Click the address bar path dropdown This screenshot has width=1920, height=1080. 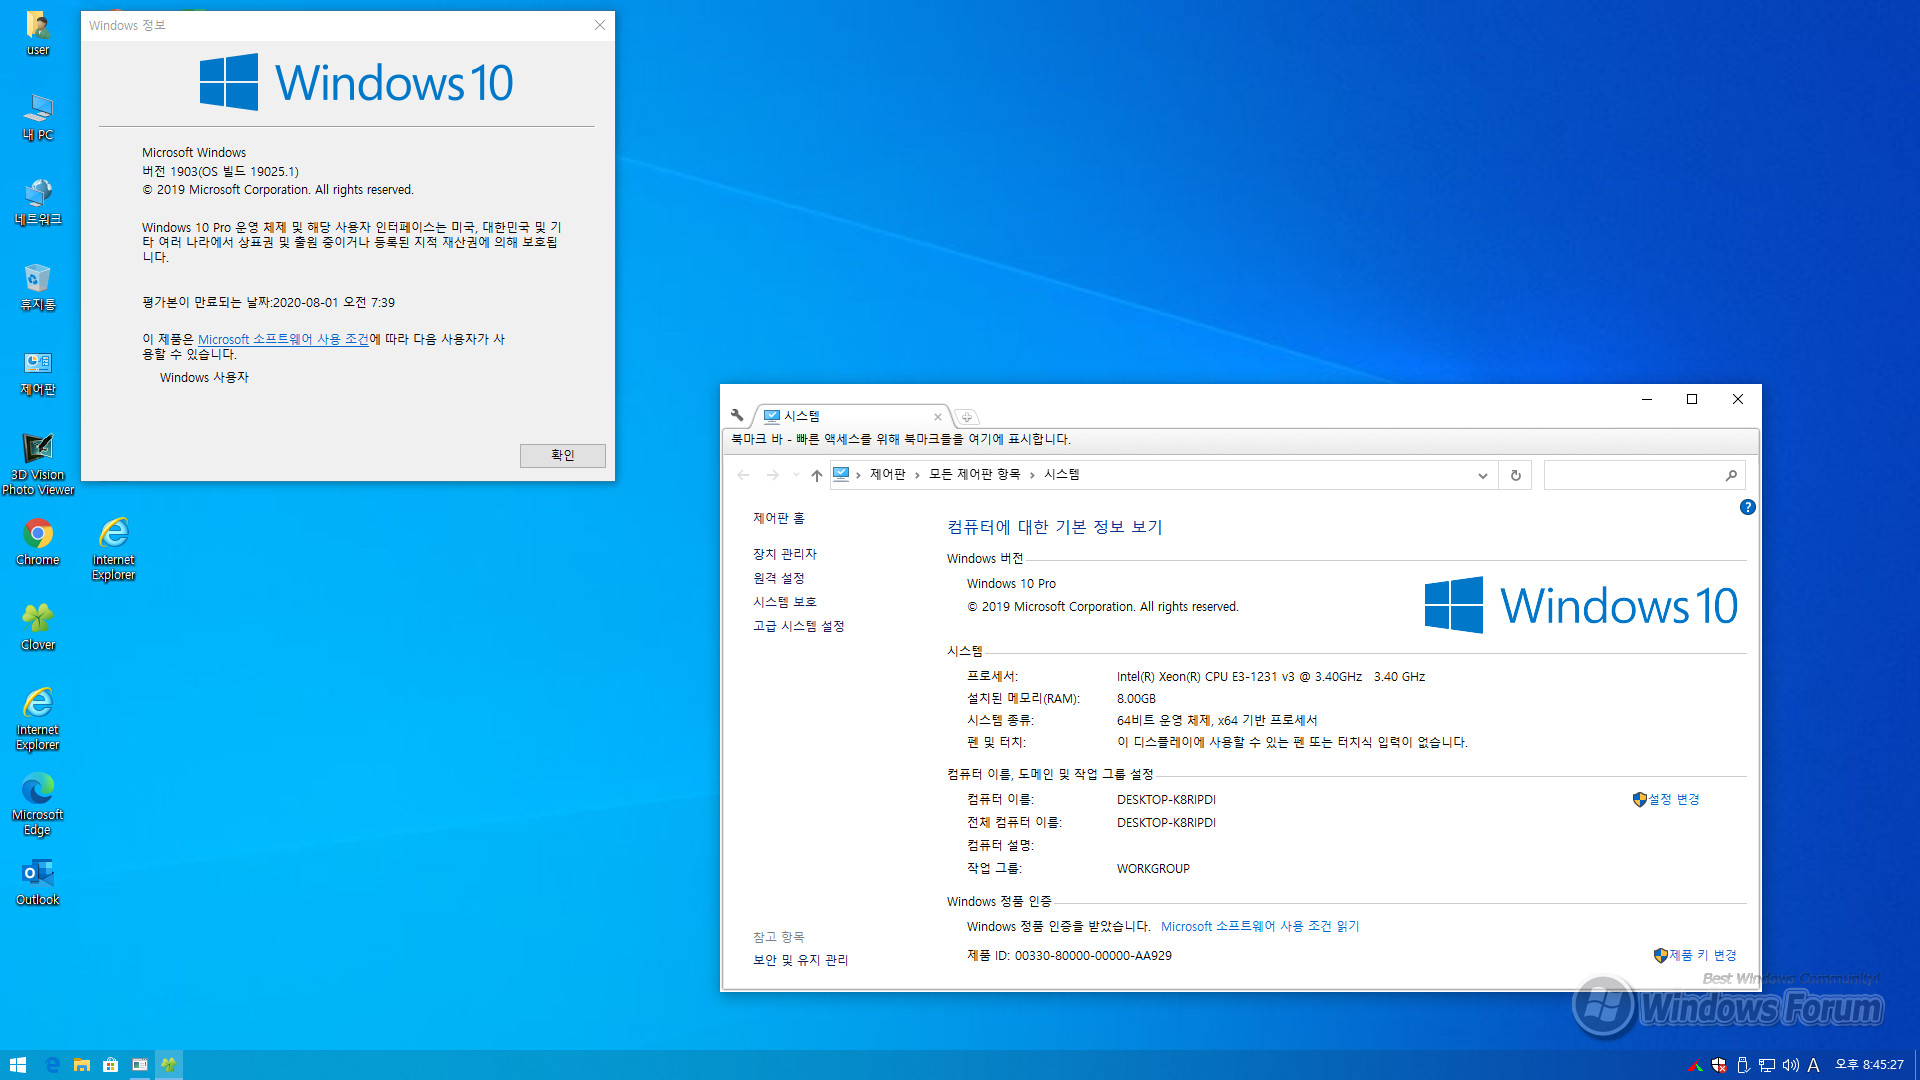pos(1482,475)
